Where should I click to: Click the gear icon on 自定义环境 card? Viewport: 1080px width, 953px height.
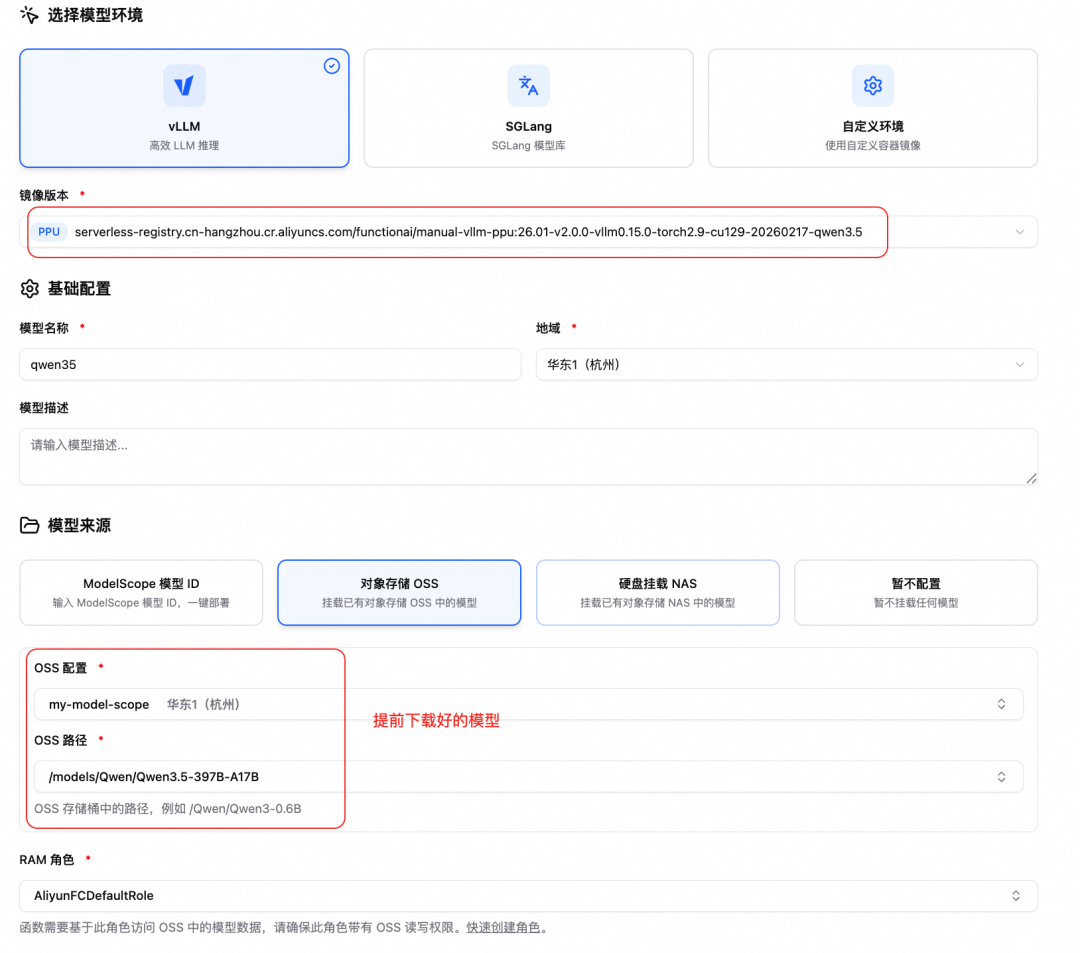pyautogui.click(x=872, y=86)
